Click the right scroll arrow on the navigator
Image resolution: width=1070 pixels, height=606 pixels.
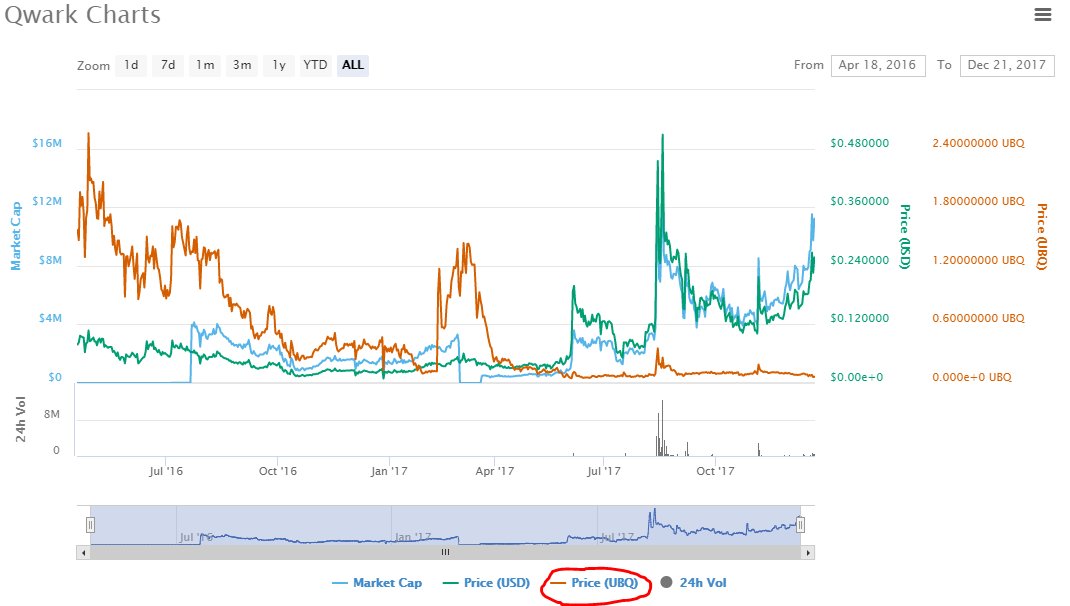[808, 552]
